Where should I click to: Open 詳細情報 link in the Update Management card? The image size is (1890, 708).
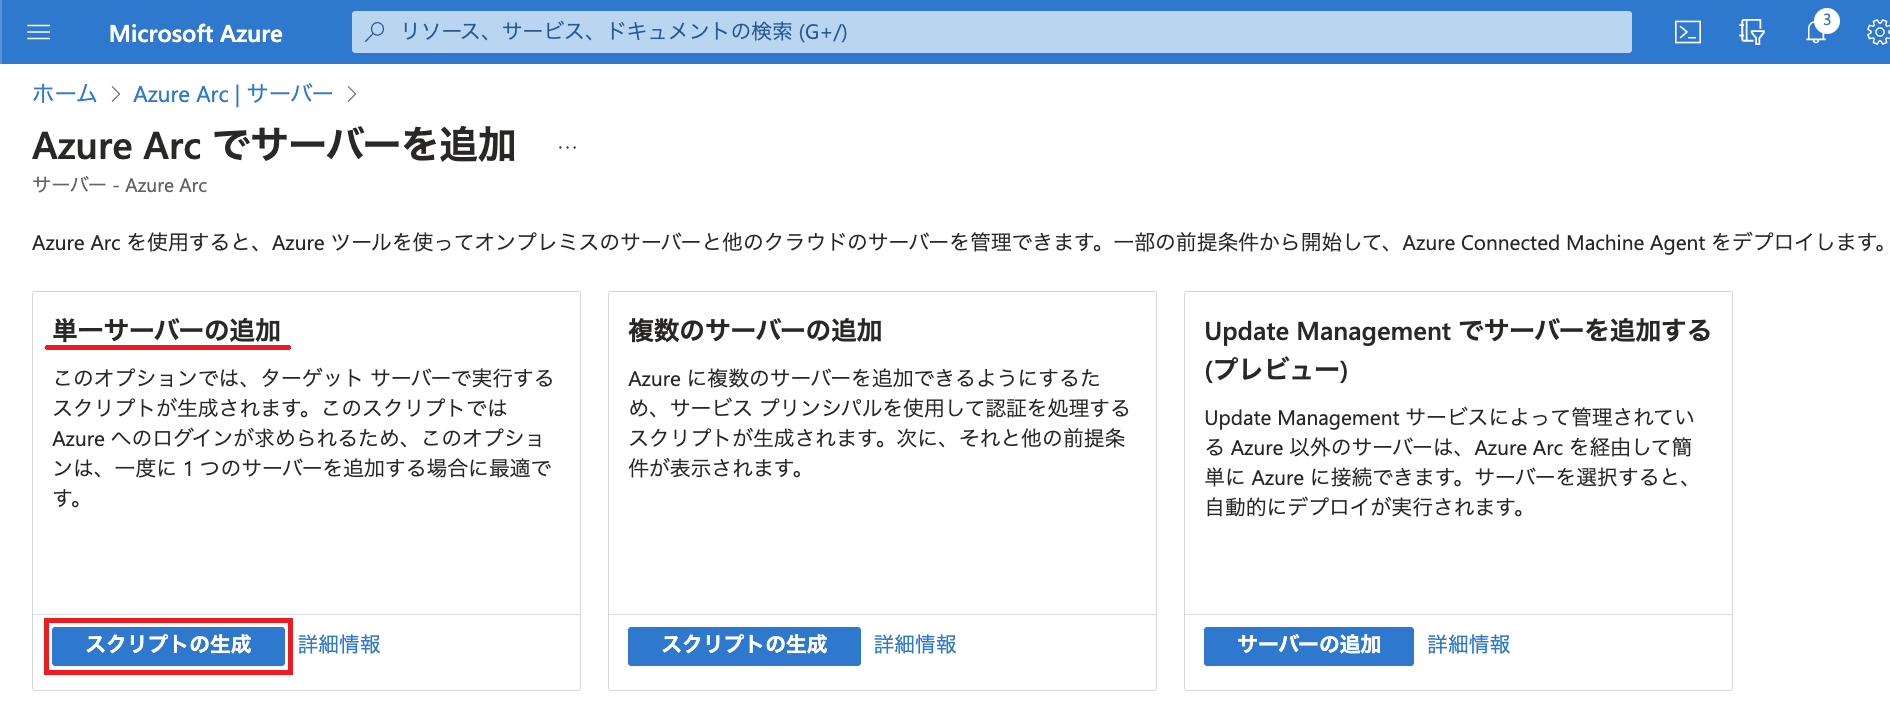(x=1469, y=645)
